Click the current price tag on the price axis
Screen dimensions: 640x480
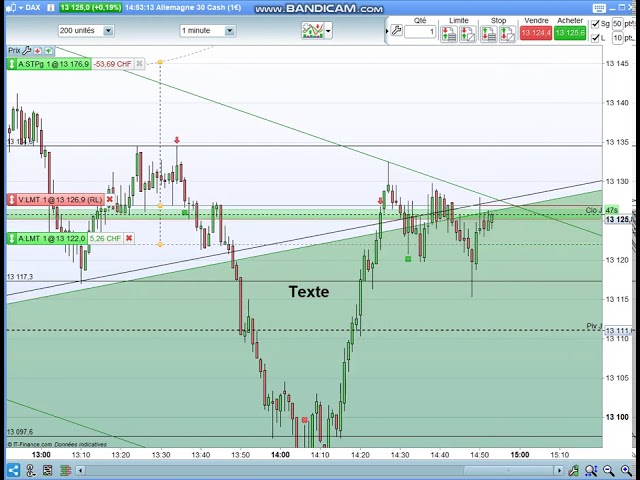point(619,220)
